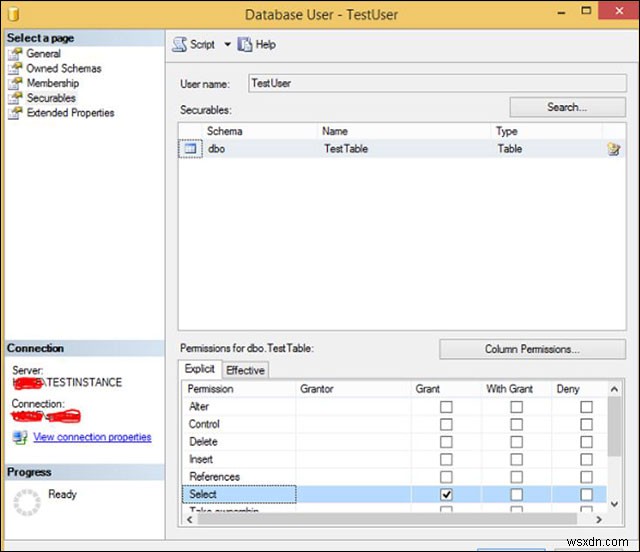Click the User name text field
Viewport: 640px width, 552px height.
tap(437, 83)
